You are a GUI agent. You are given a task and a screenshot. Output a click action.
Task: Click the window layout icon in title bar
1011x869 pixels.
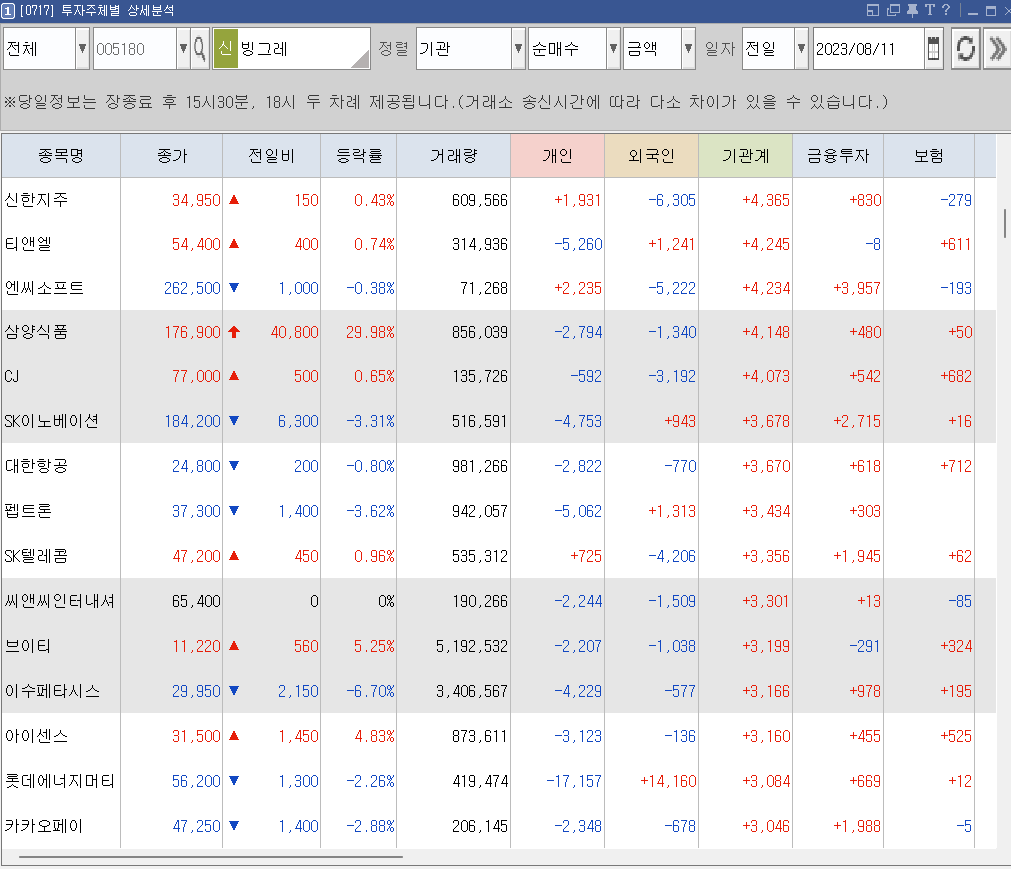click(x=873, y=10)
